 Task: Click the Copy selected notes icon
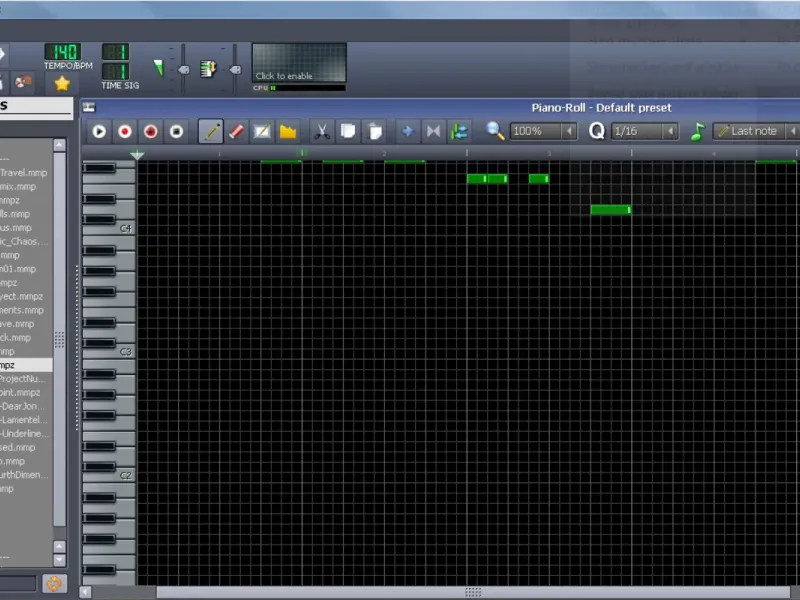[348, 132]
